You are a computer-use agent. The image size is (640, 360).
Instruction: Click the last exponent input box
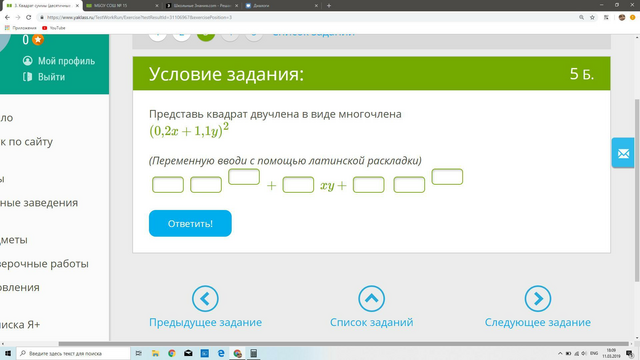(x=447, y=177)
